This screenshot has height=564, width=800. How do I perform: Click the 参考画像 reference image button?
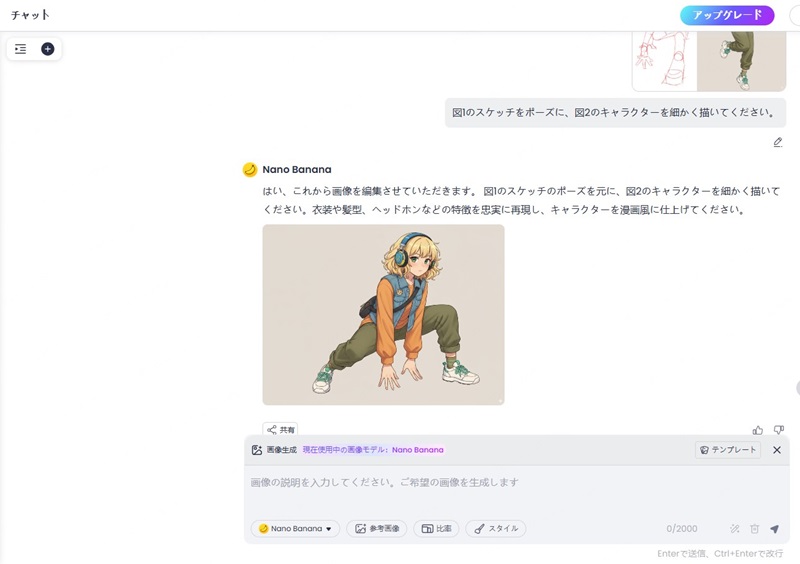[377, 529]
